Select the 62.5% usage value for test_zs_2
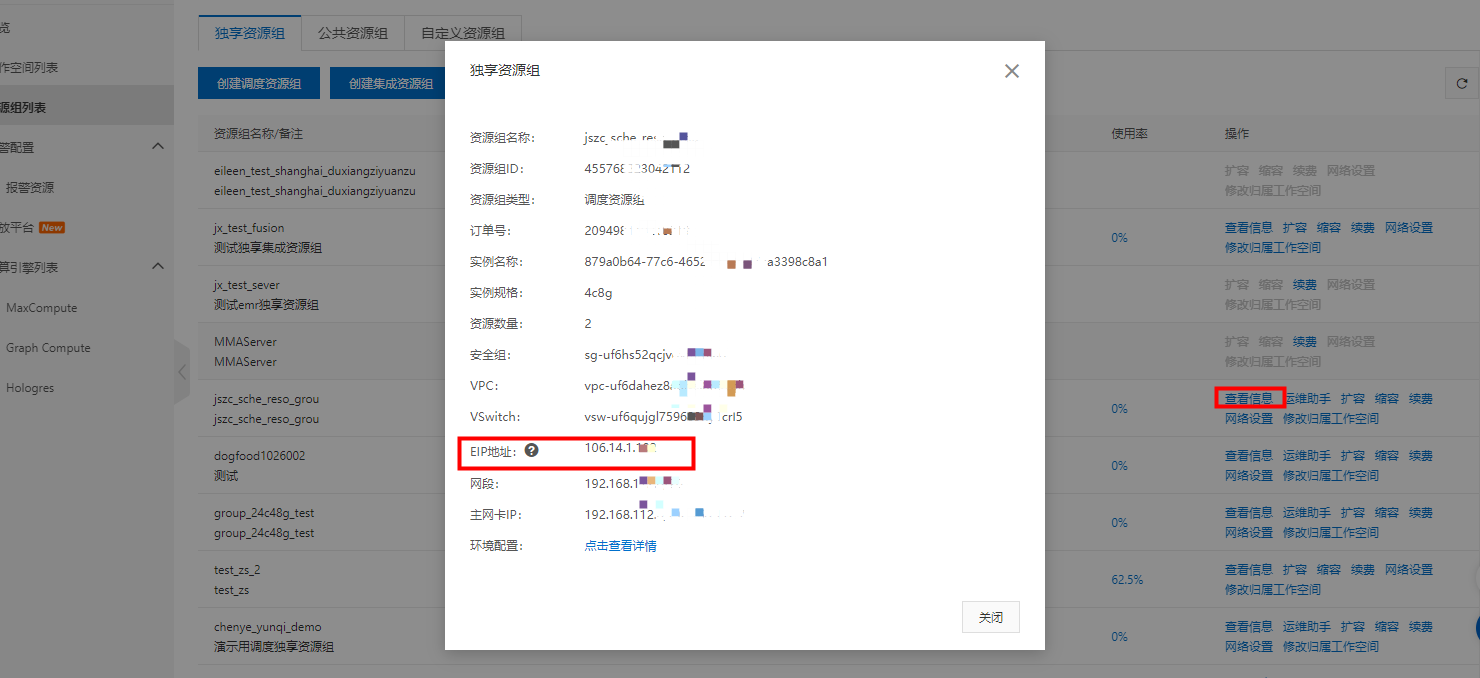Image resolution: width=1480 pixels, height=678 pixels. tap(1127, 580)
